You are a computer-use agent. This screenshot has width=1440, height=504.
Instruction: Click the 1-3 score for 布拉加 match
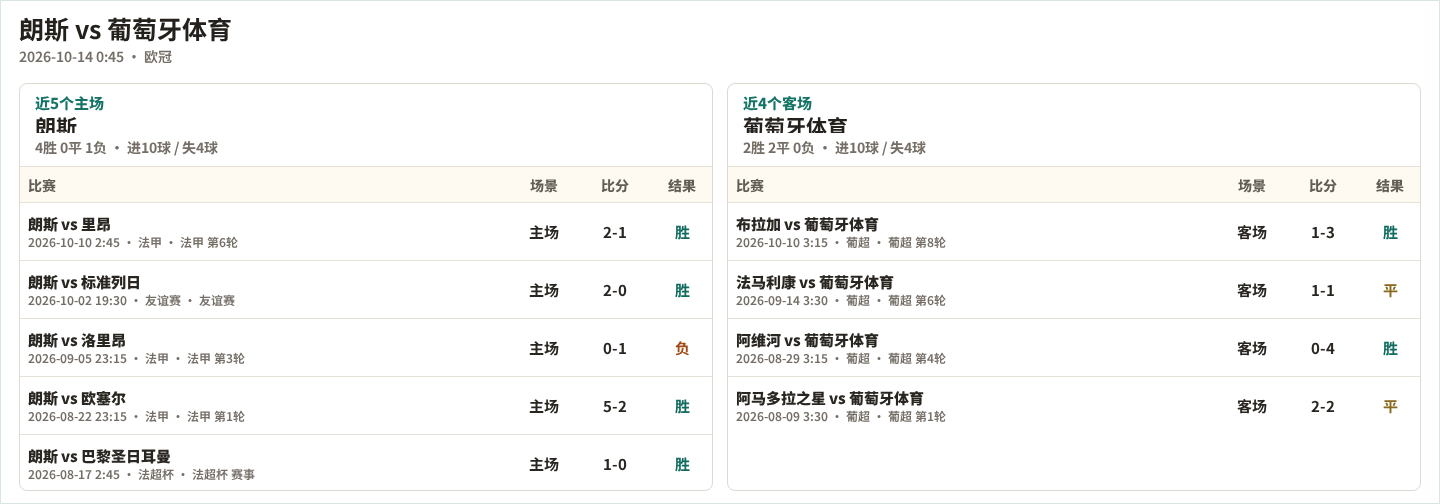[1323, 232]
